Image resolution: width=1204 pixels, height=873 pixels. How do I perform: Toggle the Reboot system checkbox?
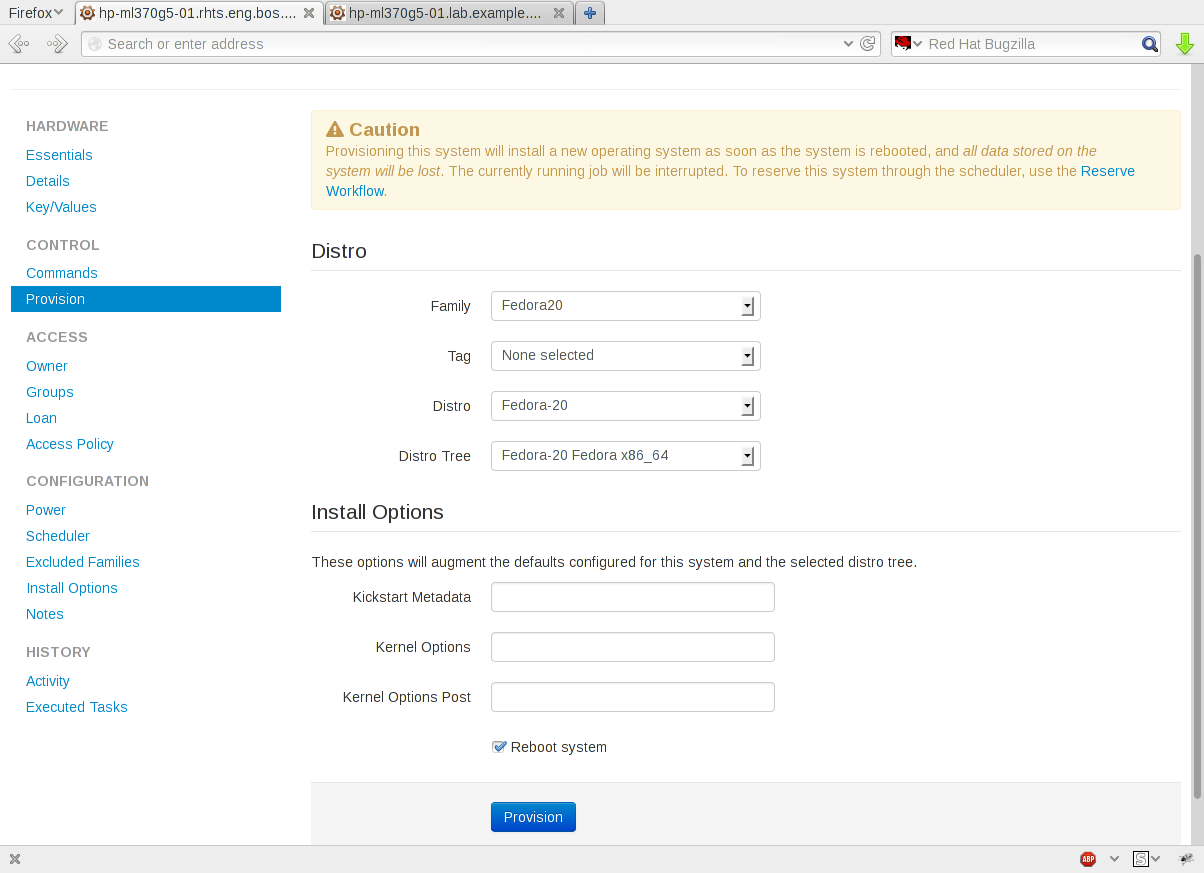[499, 747]
